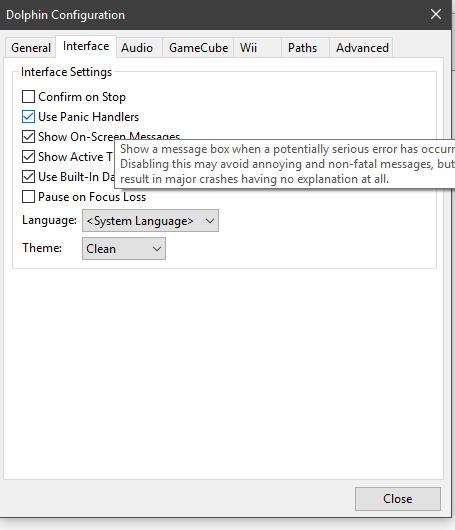The image size is (455, 530).
Task: Switch to the Audio tab
Action: point(137,48)
